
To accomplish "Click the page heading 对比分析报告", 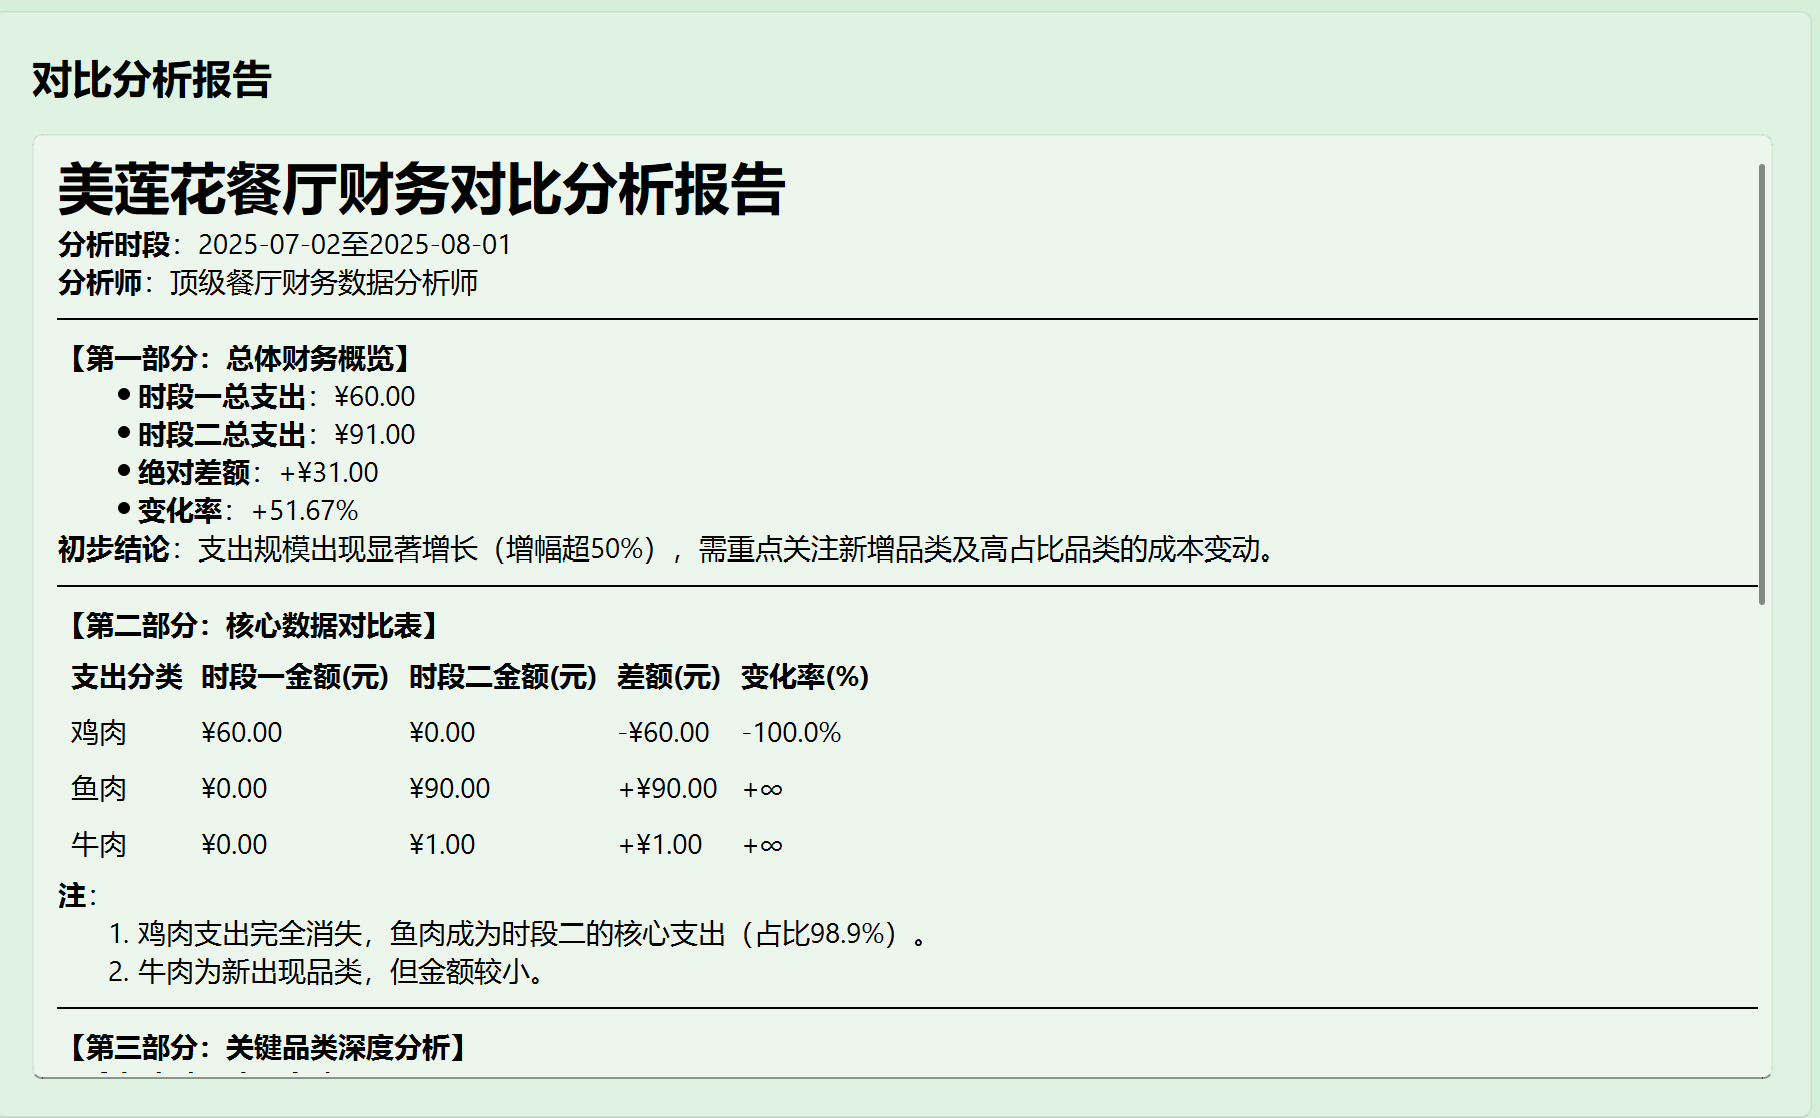I will point(152,80).
